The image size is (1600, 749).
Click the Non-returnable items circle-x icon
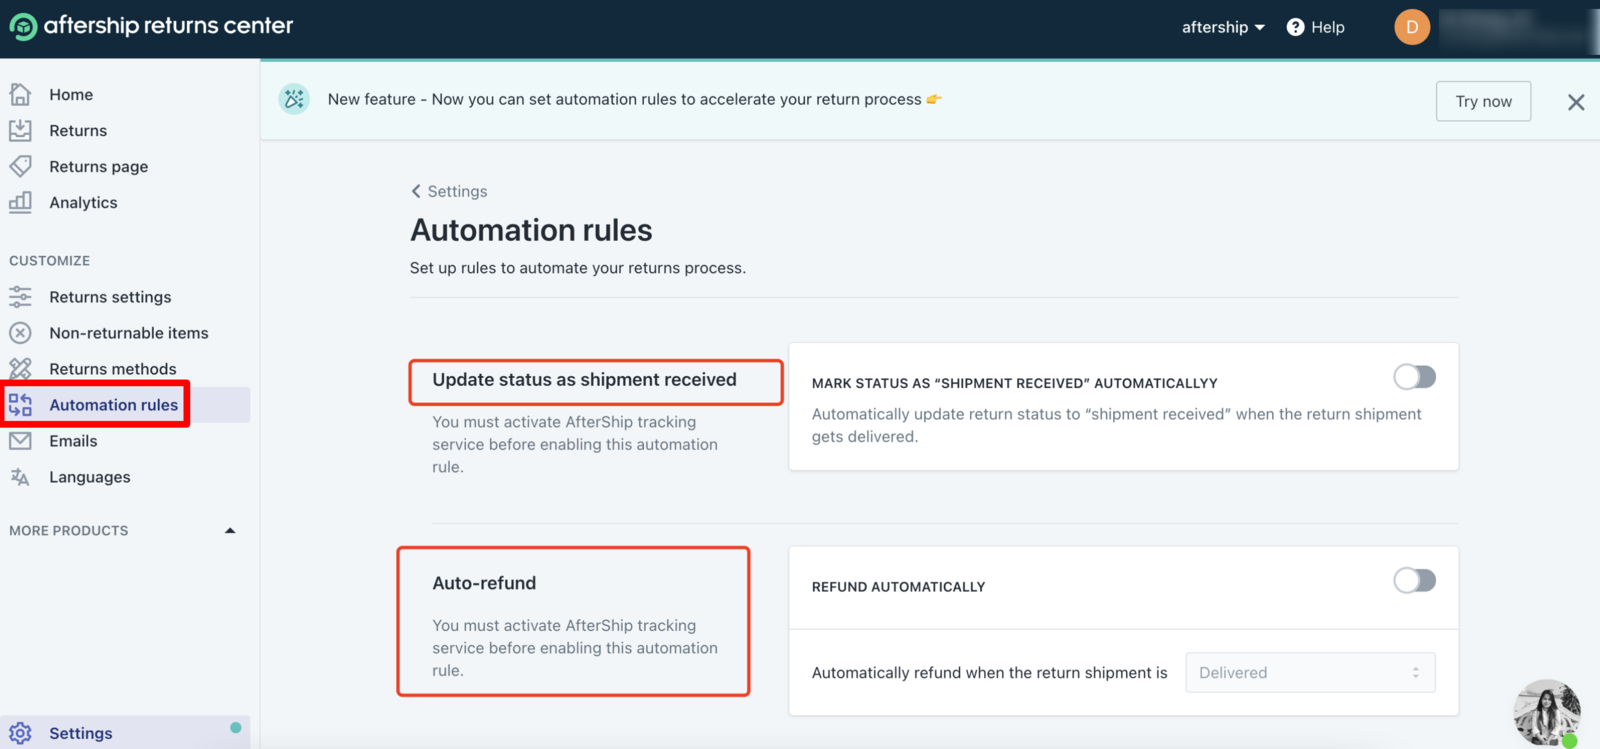[x=20, y=333]
